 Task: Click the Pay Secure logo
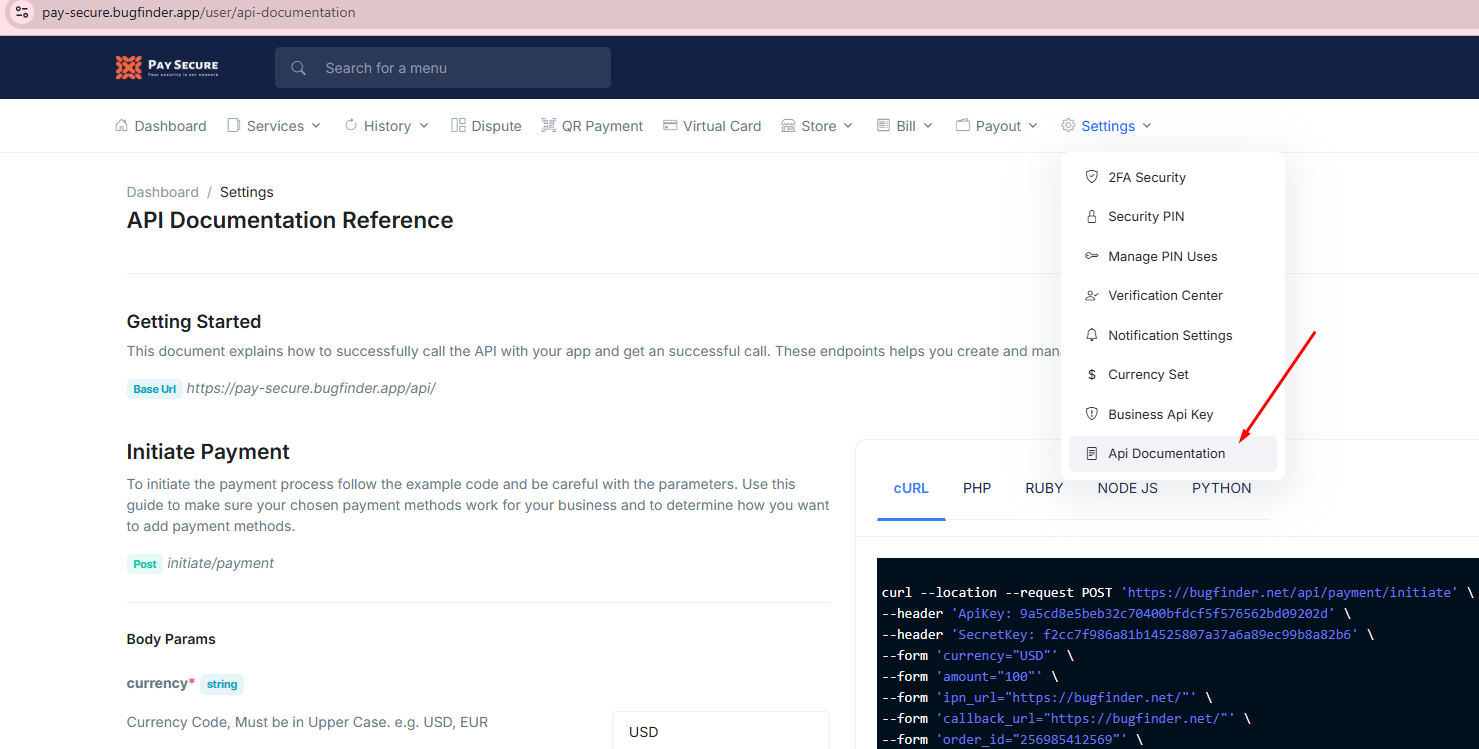pyautogui.click(x=167, y=67)
